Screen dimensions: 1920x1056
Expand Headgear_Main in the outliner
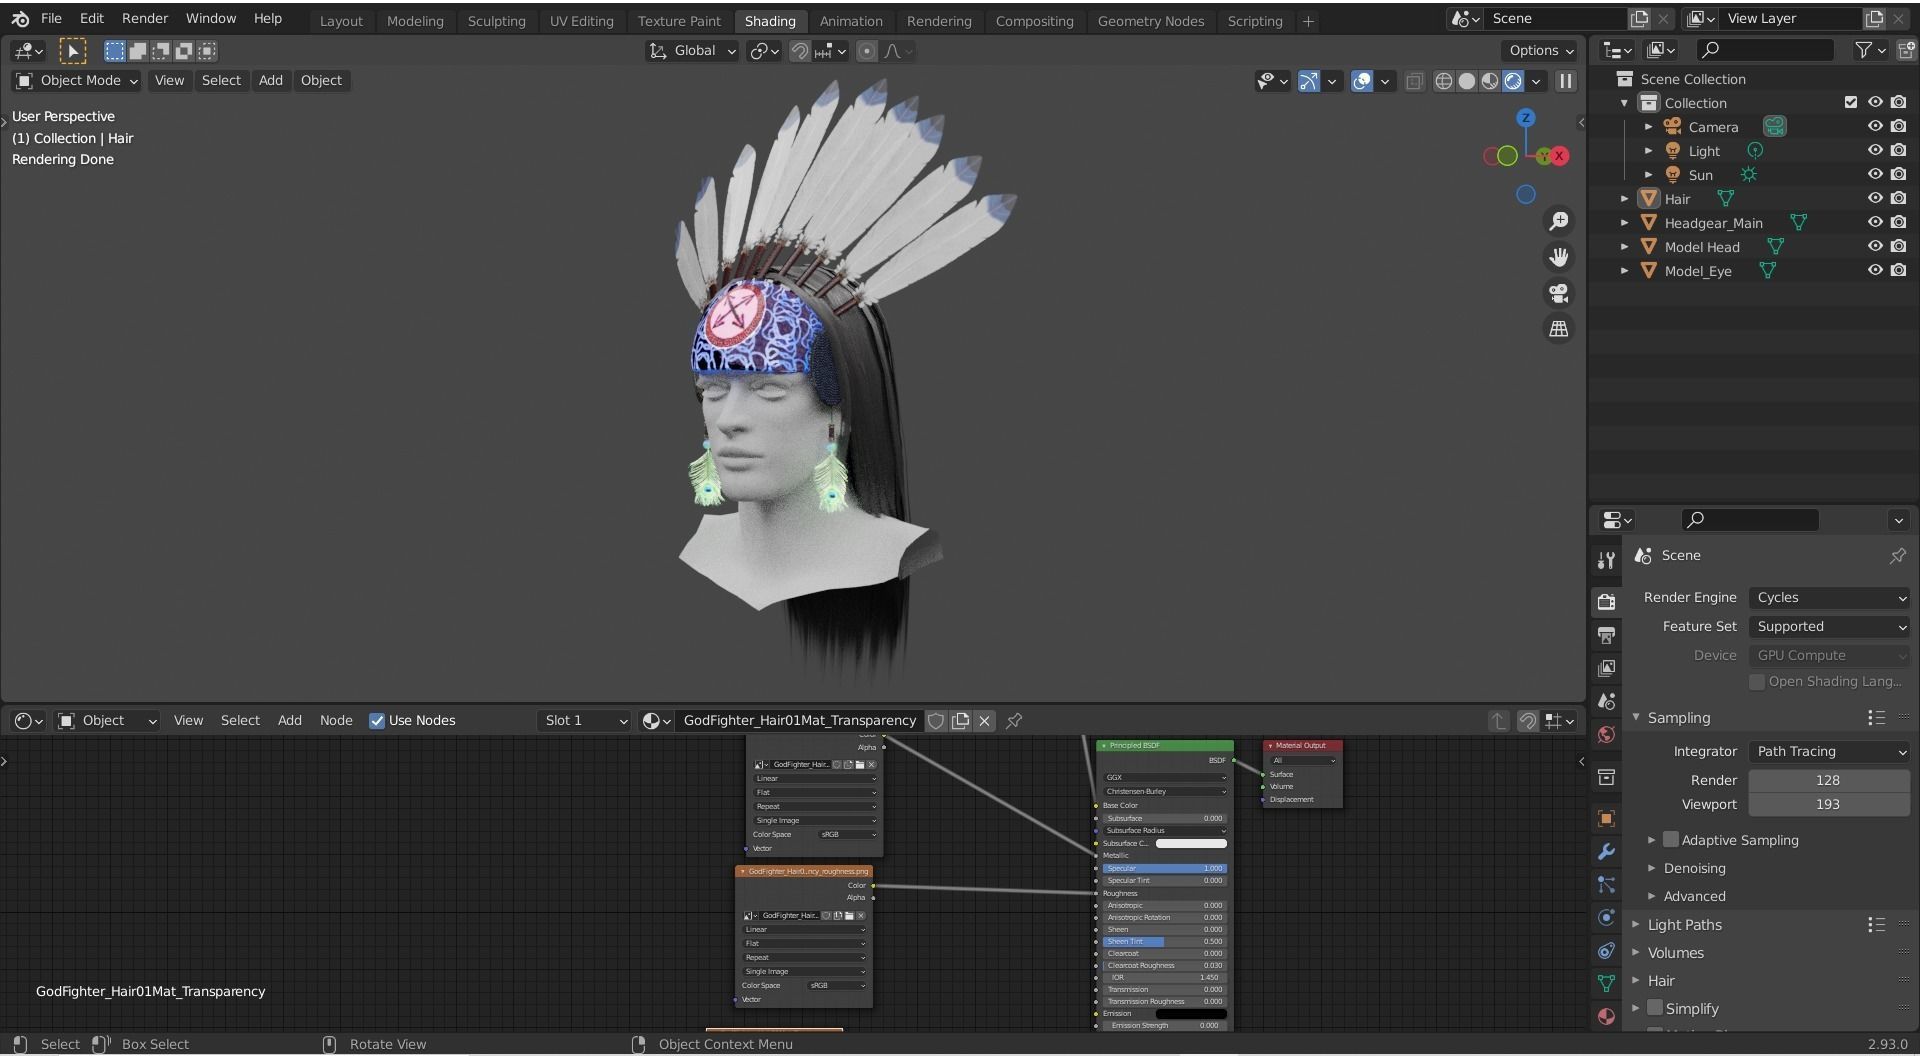(1624, 223)
